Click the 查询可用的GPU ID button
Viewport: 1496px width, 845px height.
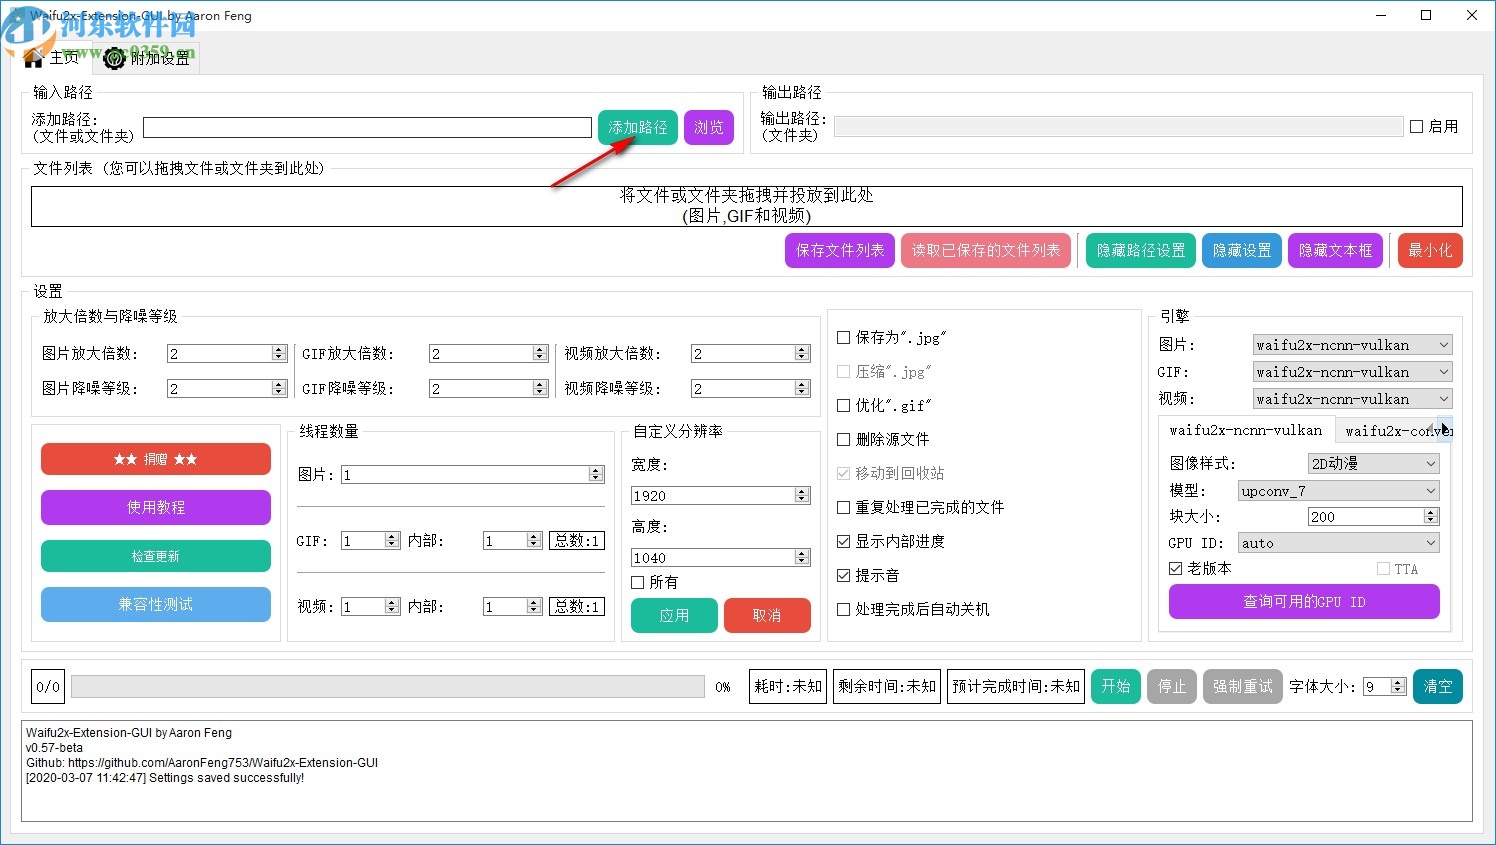point(1303,601)
